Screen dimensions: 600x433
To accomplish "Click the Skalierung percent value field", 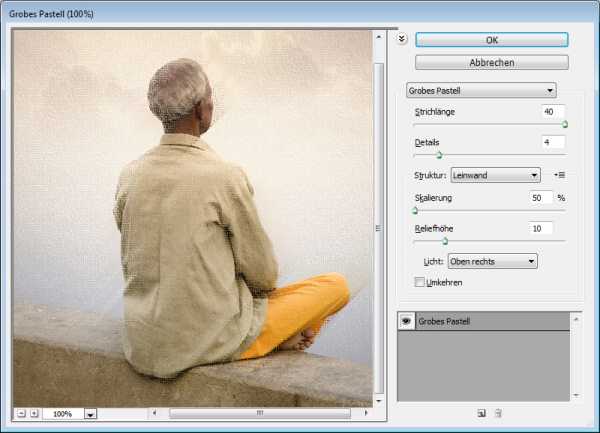I will (x=541, y=198).
